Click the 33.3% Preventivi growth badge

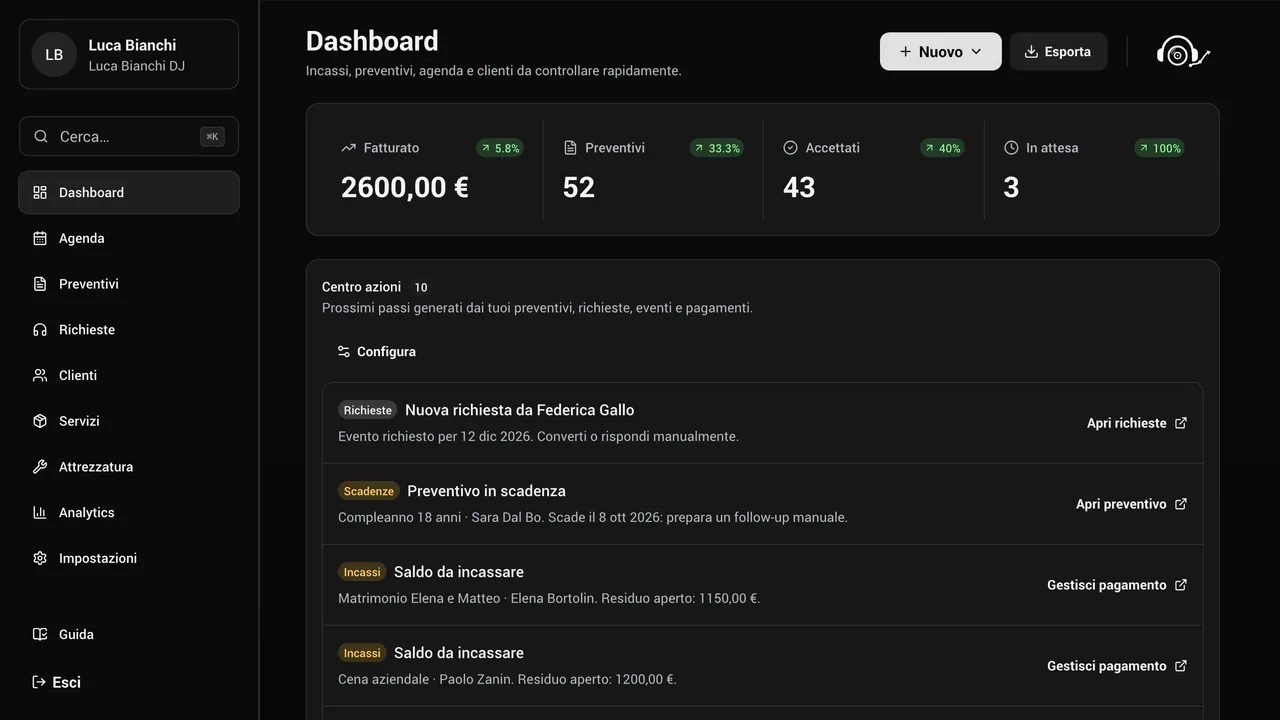point(717,148)
